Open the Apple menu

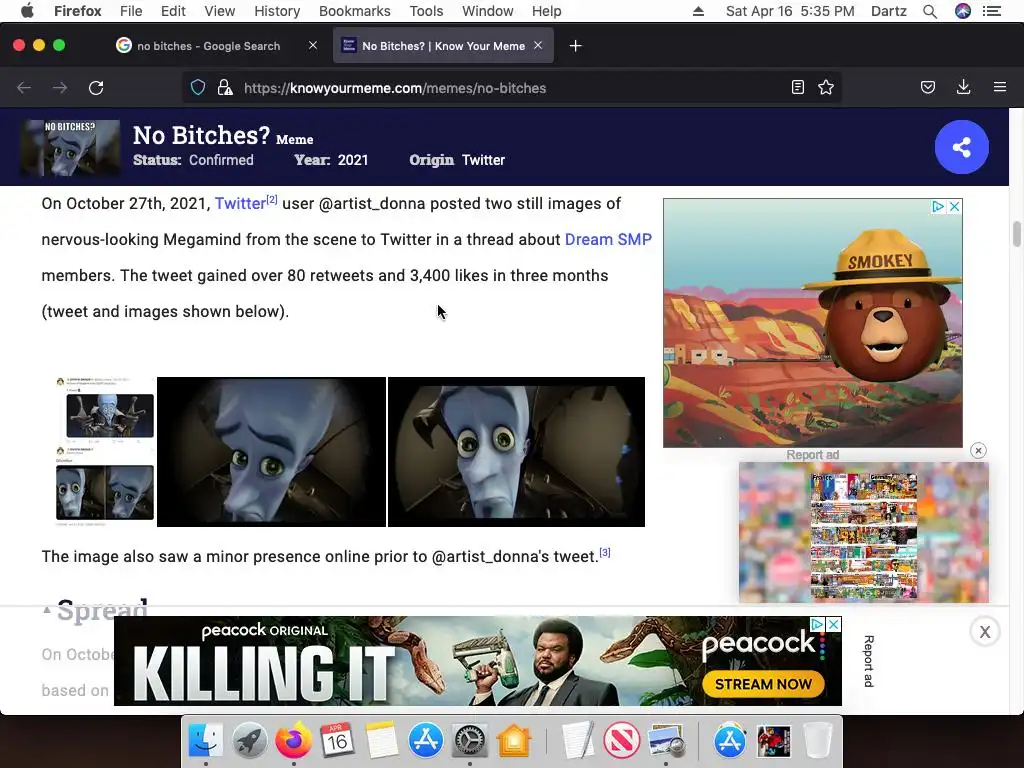coord(27,11)
